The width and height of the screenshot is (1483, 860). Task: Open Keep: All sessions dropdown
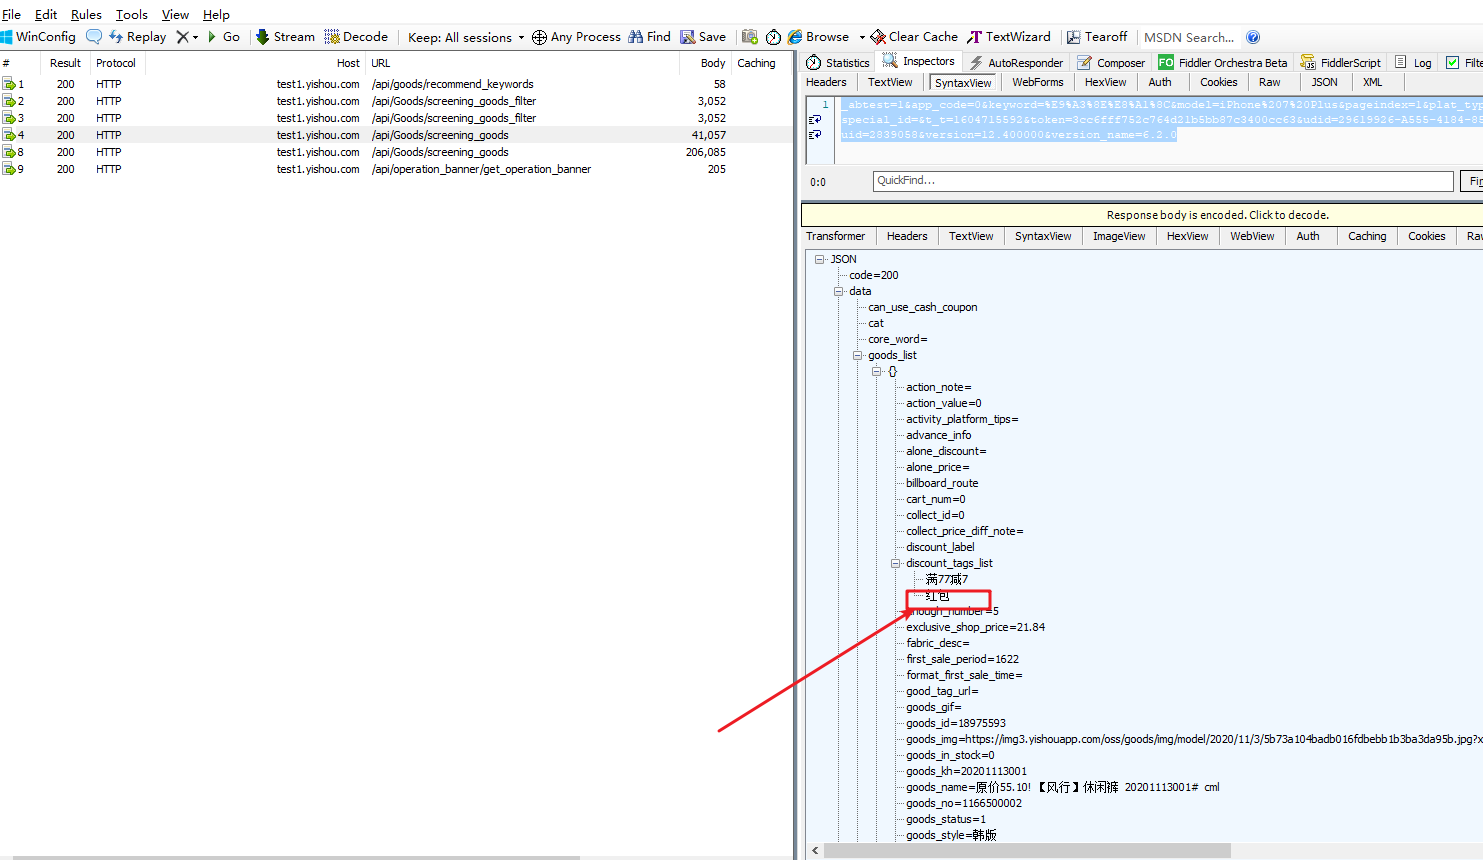point(466,37)
